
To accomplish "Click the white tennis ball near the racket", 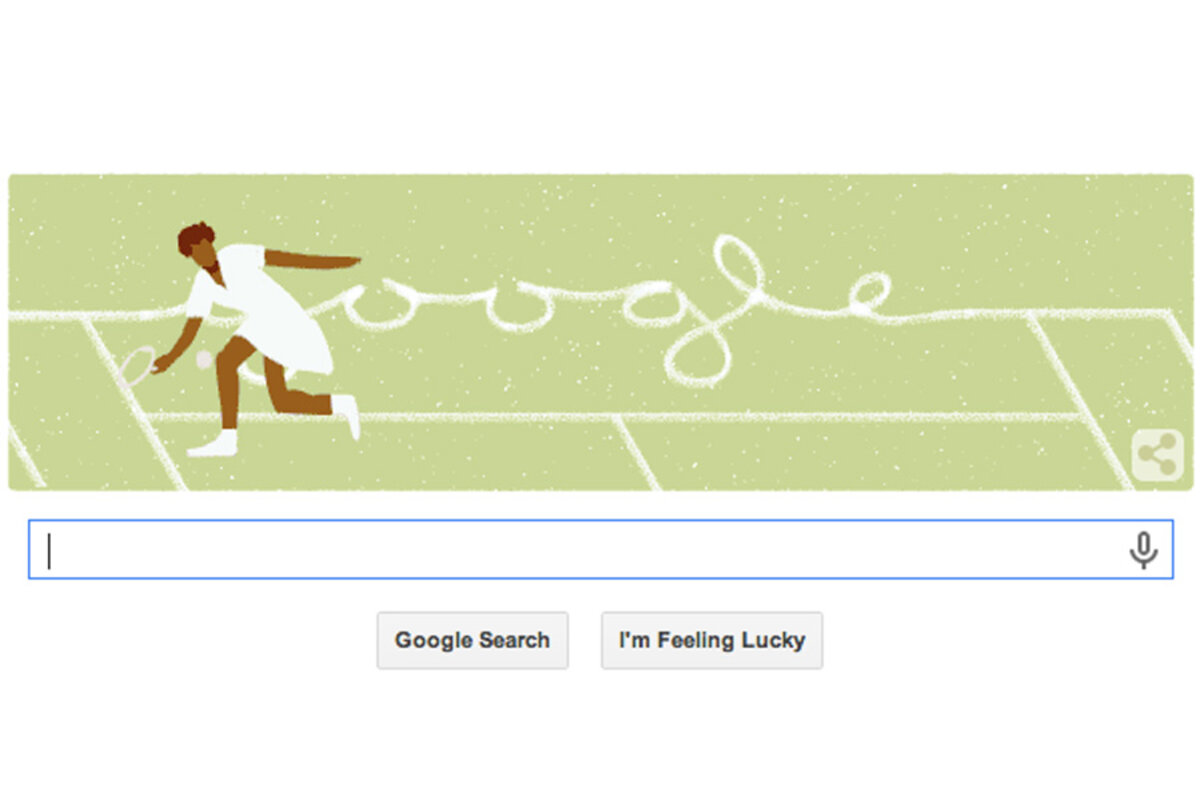I will pyautogui.click(x=203, y=359).
